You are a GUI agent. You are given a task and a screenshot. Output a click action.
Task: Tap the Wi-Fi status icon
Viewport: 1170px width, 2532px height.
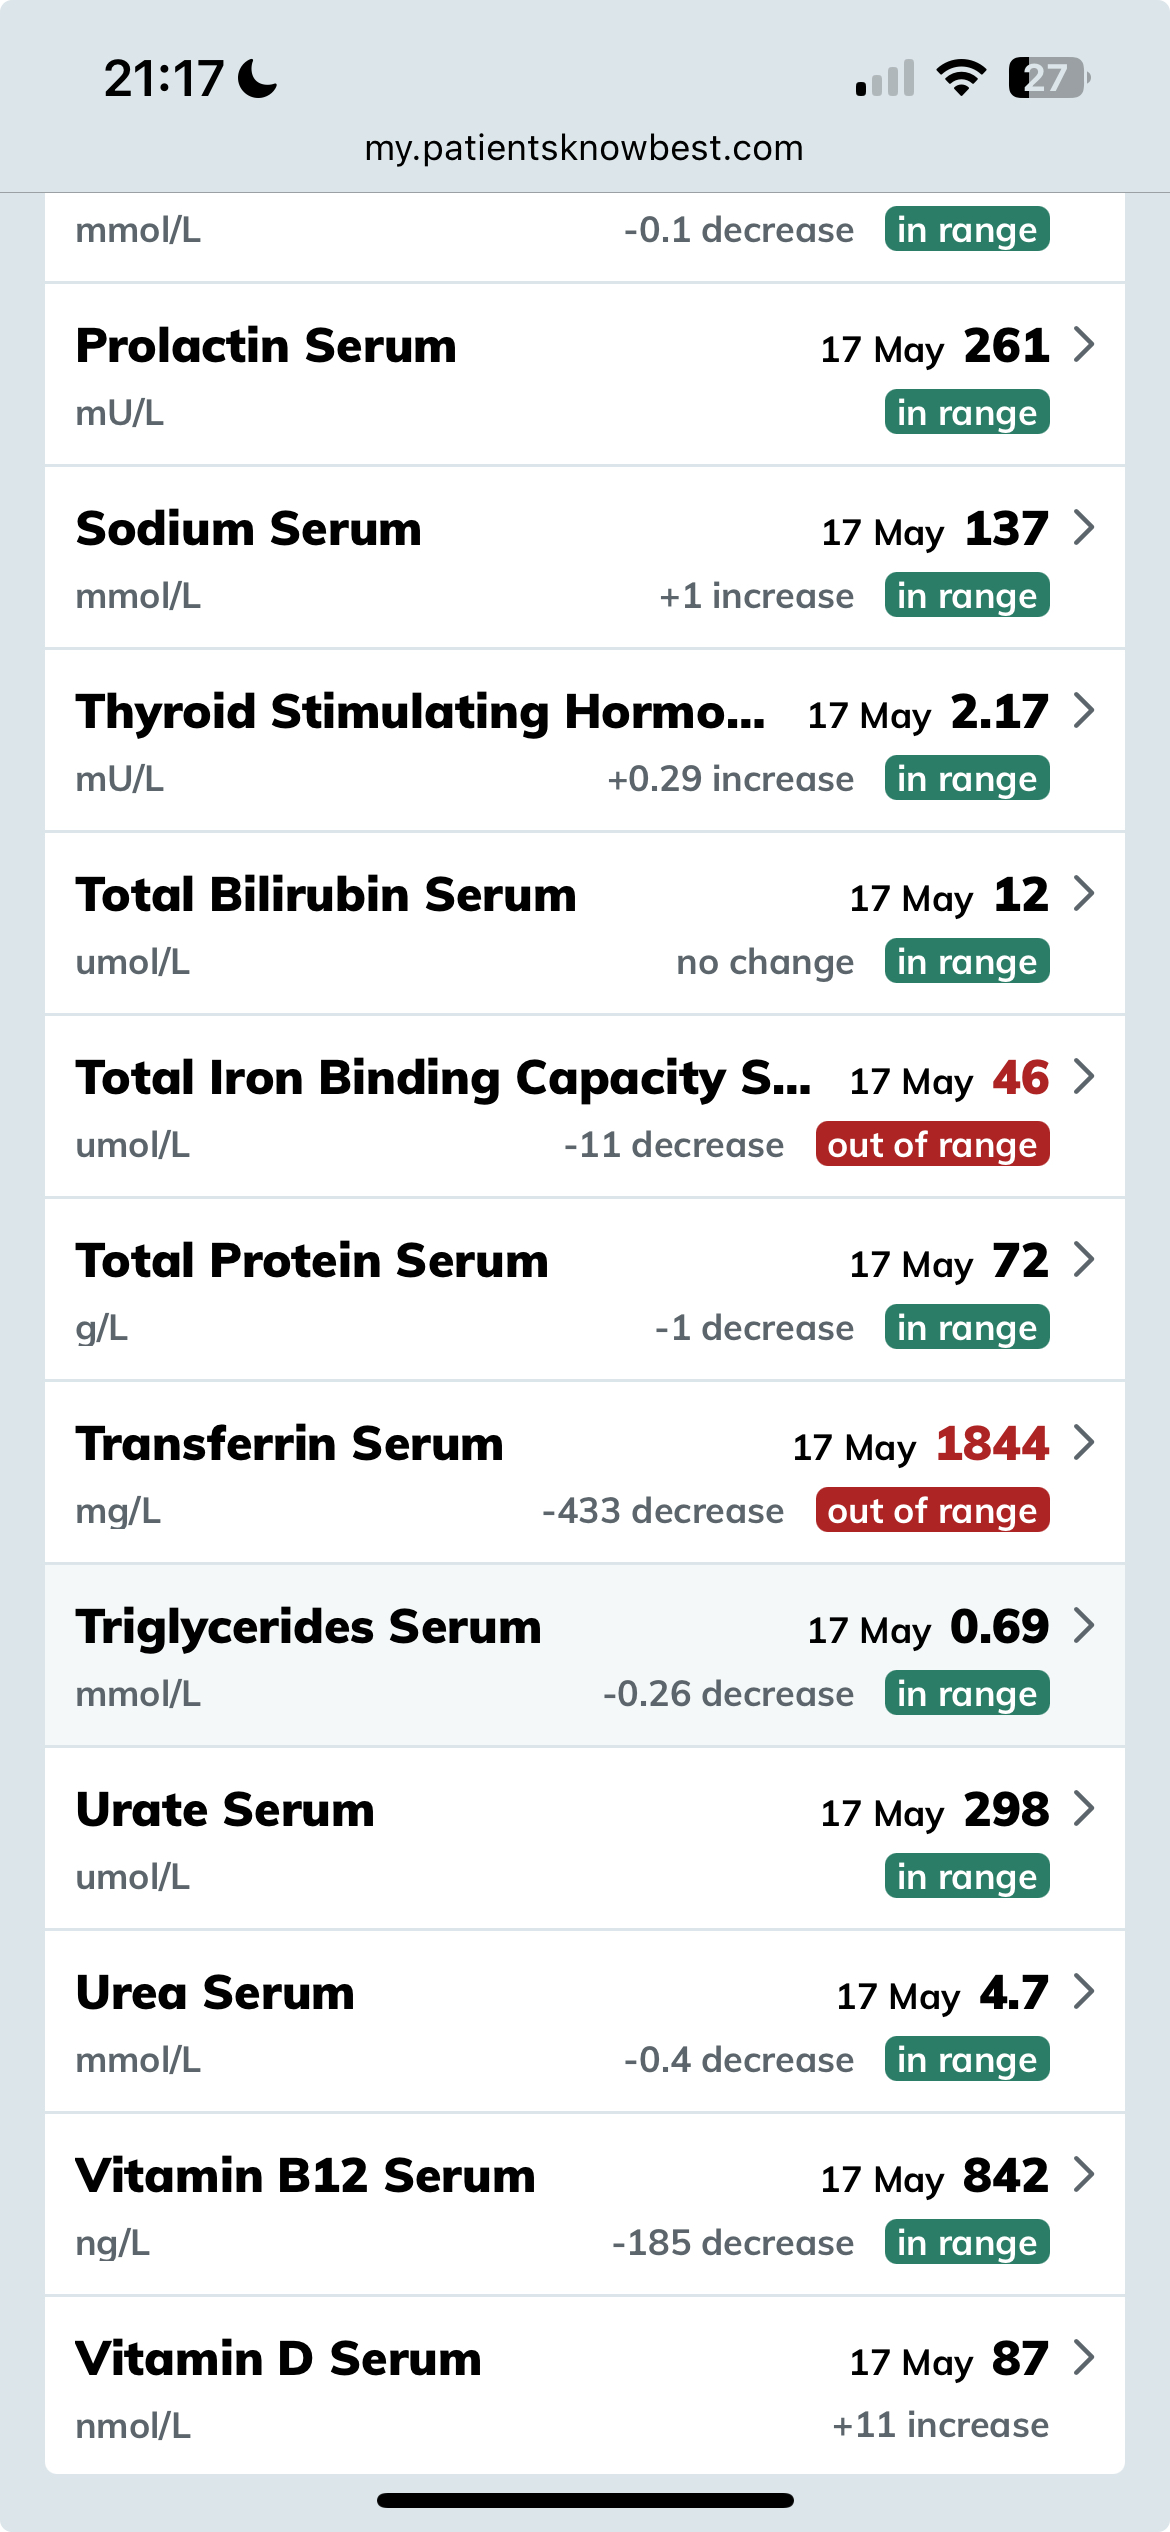point(961,78)
